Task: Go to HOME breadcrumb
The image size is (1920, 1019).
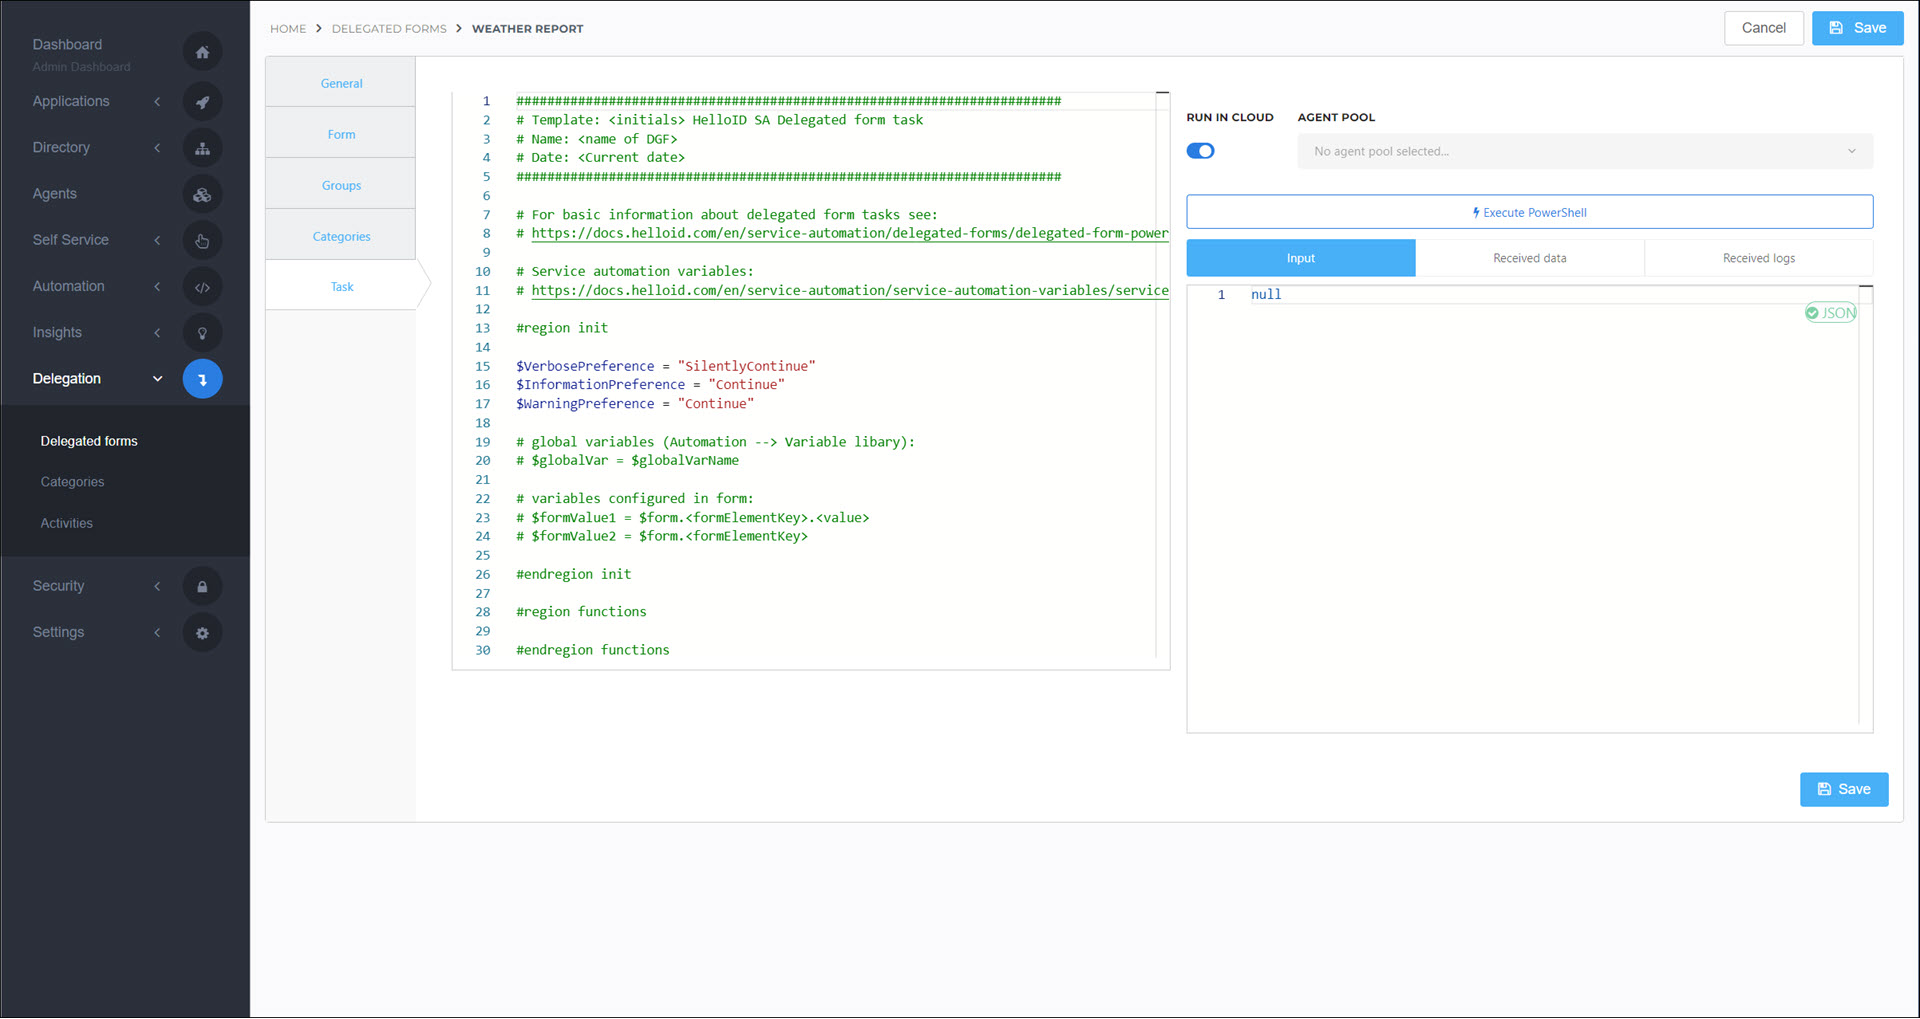Action: (288, 29)
